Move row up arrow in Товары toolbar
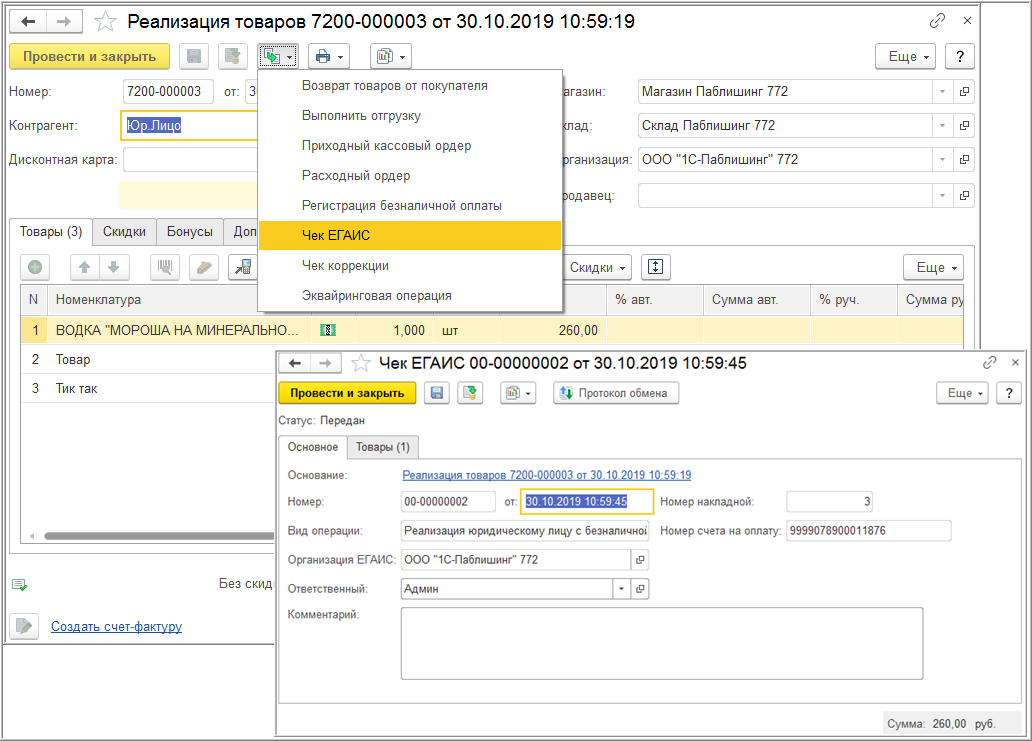Screen dimensions: 1032x741 (x=85, y=267)
